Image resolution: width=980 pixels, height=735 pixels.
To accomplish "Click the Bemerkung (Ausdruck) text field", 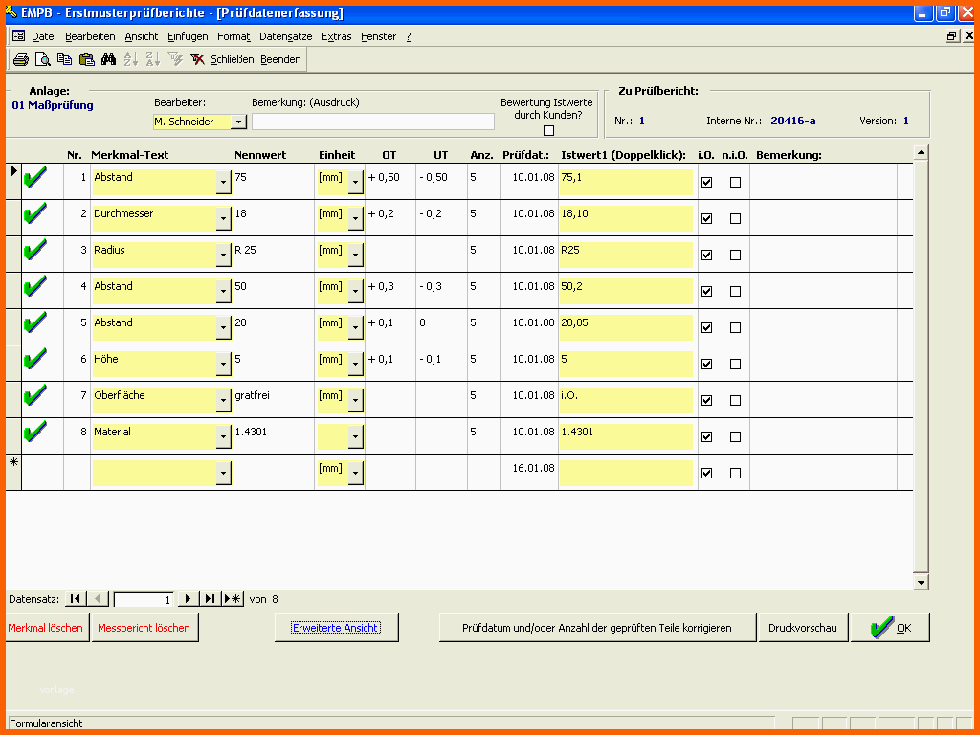I will [373, 122].
